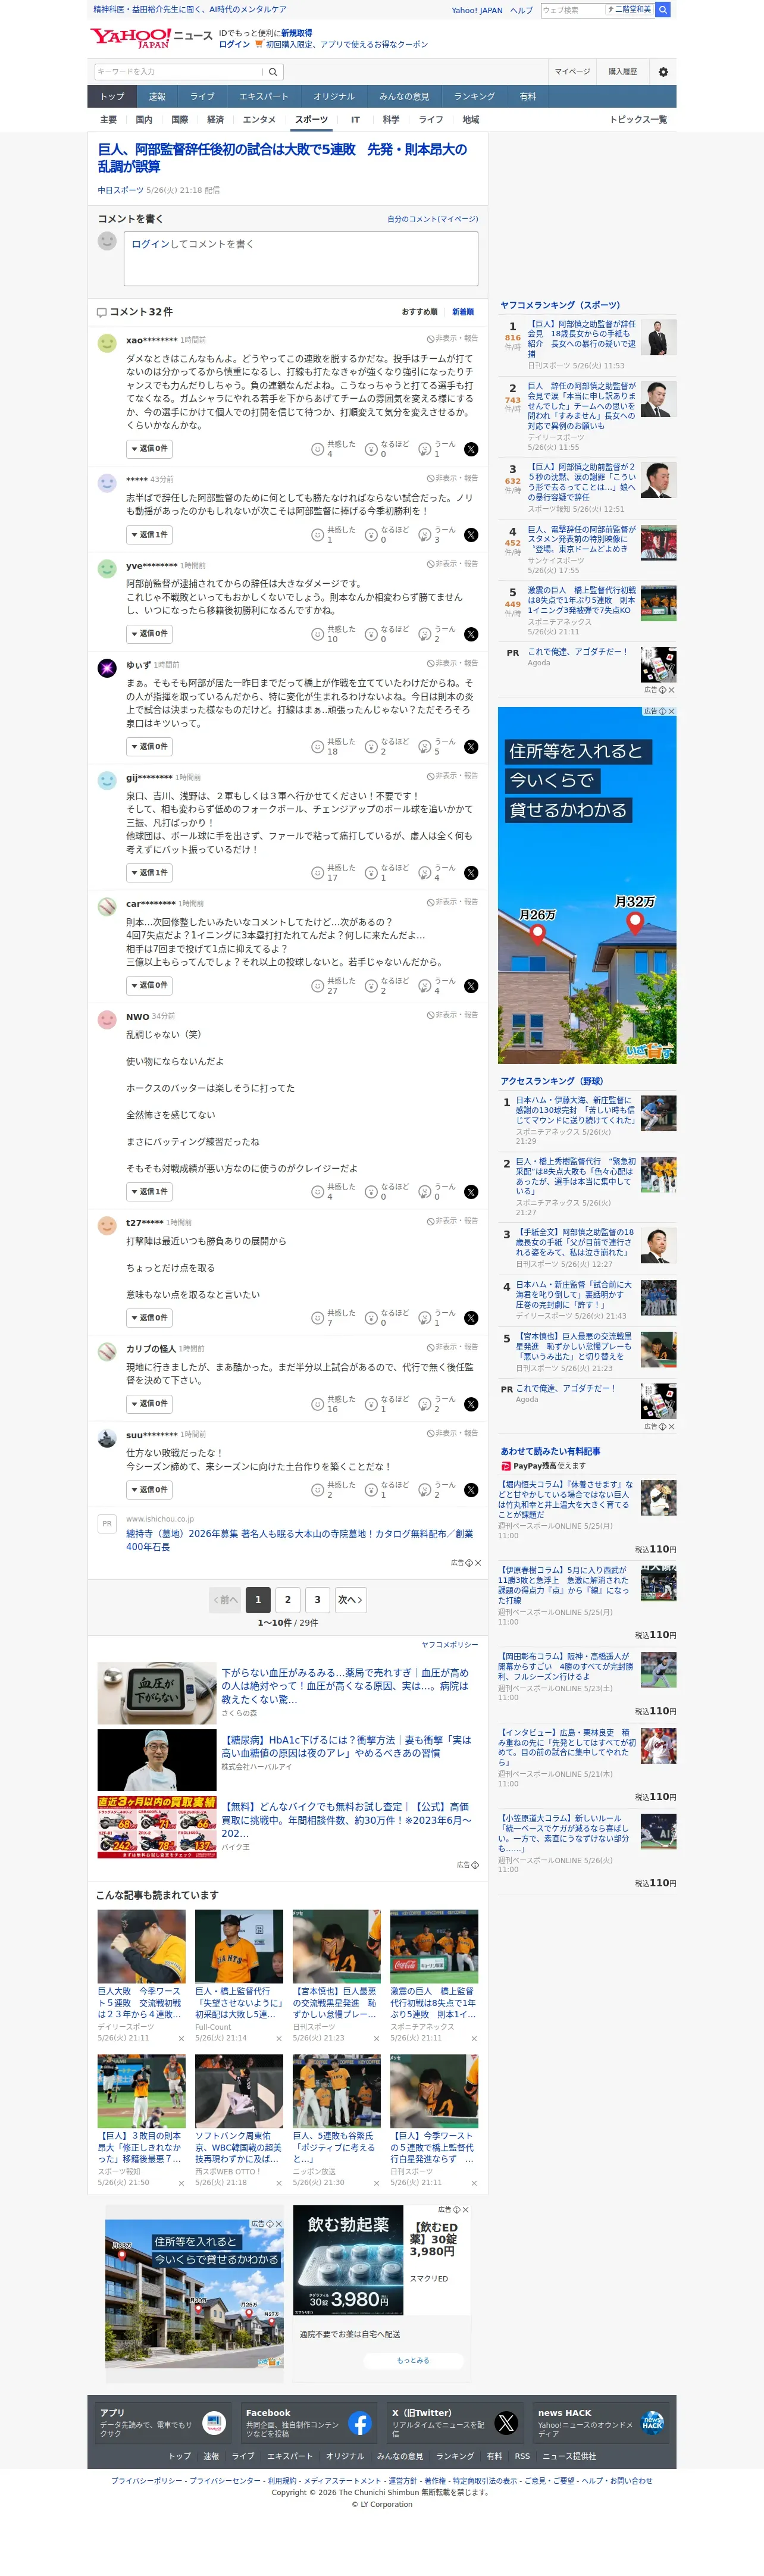Hide or report カリブの怪人 comment
The image size is (764, 2576).
[x=452, y=1347]
